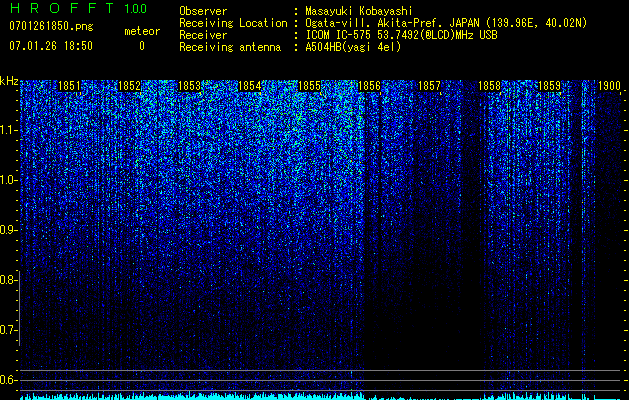The width and height of the screenshot is (629, 400).
Task: Click the Receiving Location label
Action: pos(233,23)
